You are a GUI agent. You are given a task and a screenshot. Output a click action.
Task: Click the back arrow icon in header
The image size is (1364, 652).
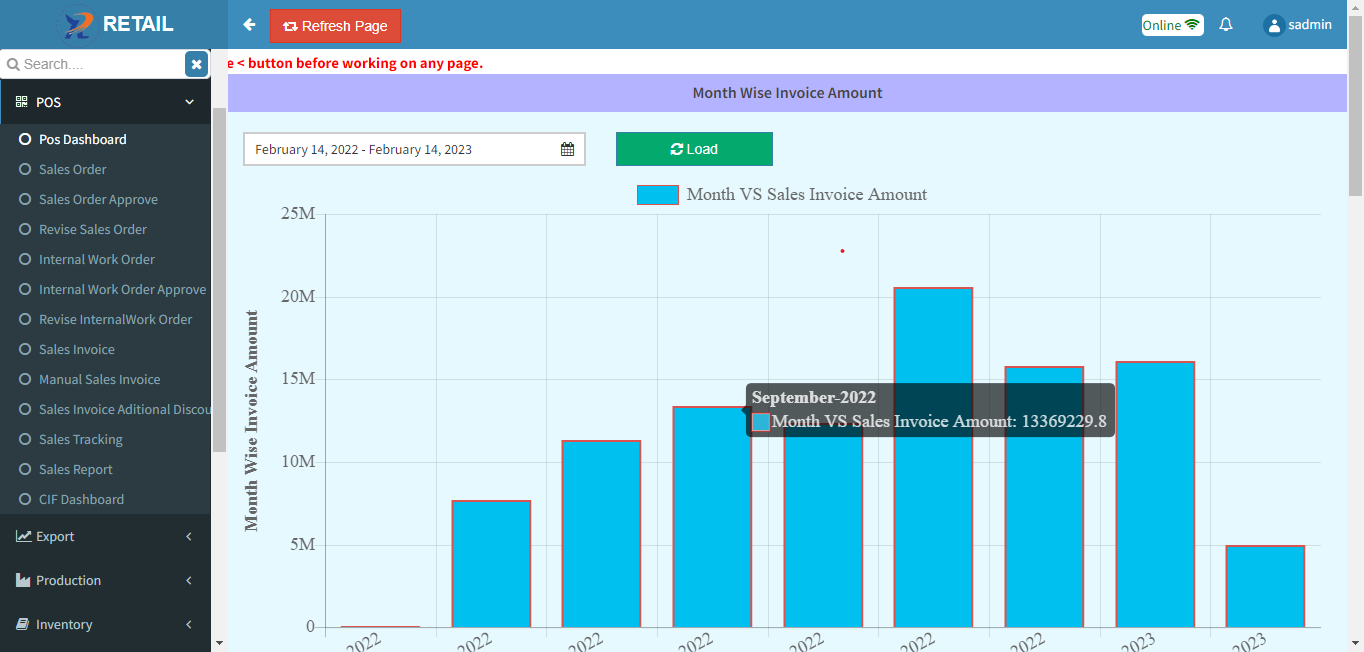pos(249,25)
